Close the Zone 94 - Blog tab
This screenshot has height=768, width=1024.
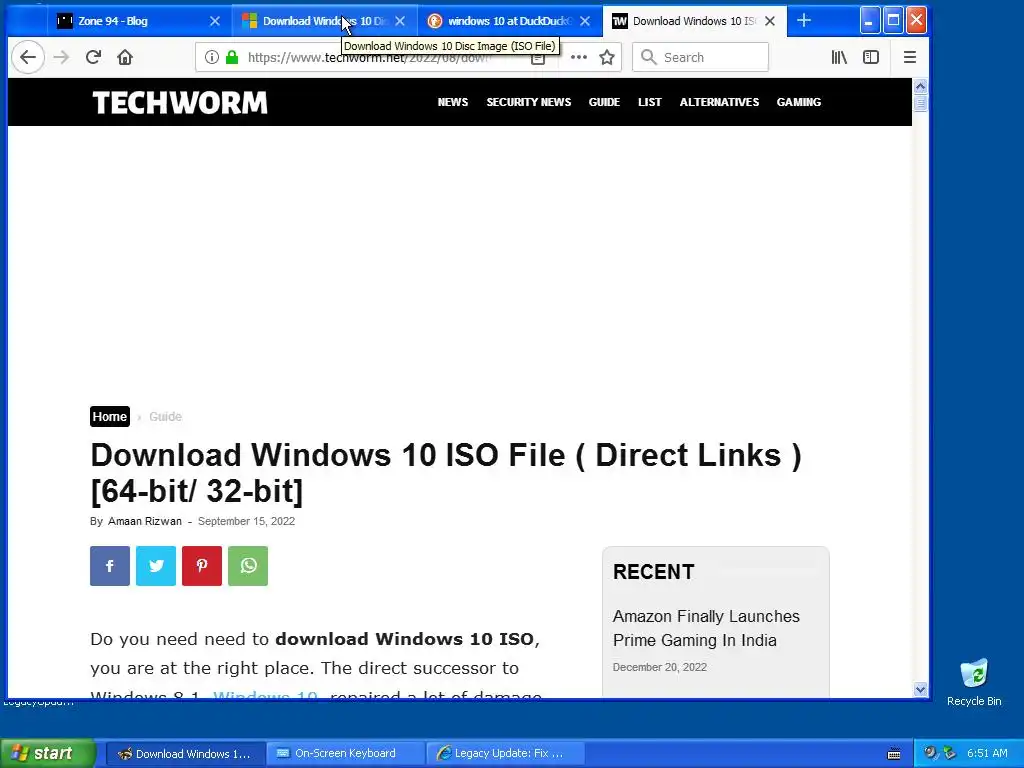[x=215, y=21]
